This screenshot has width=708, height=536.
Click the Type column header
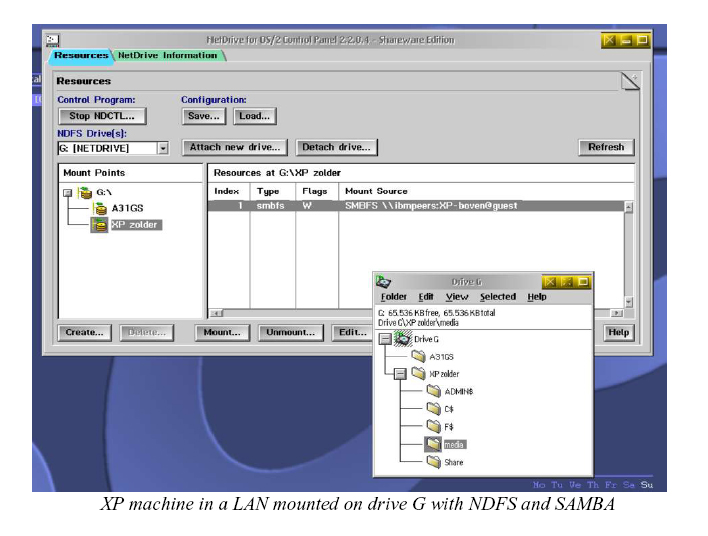click(x=268, y=191)
